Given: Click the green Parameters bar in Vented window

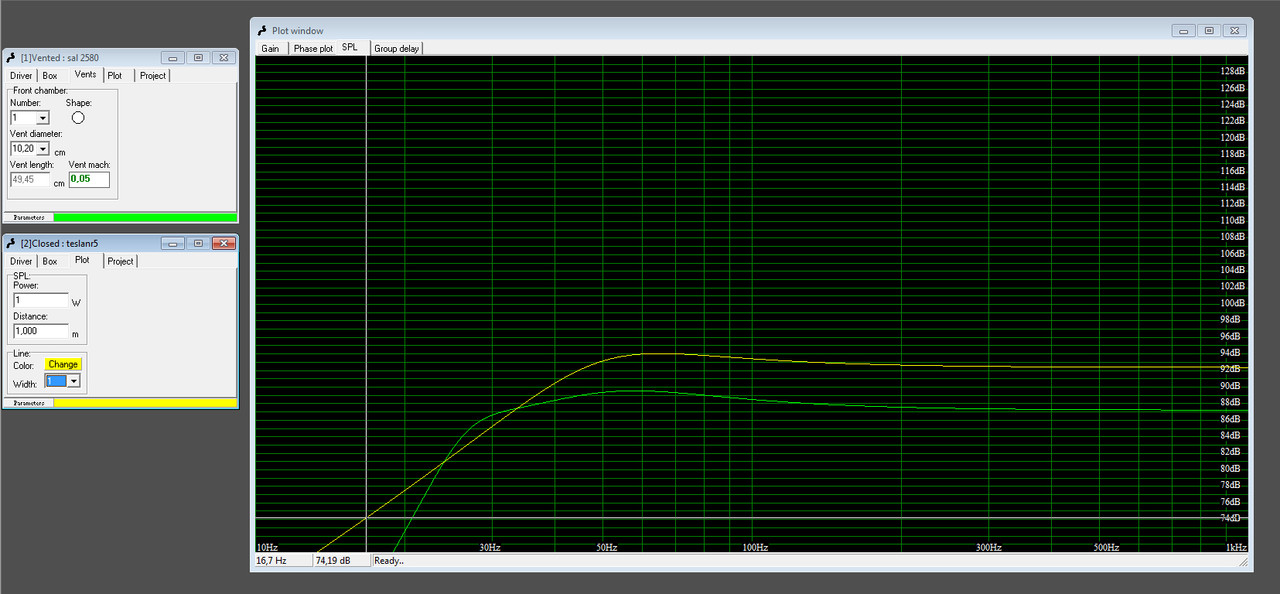Looking at the screenshot, I should (145, 217).
